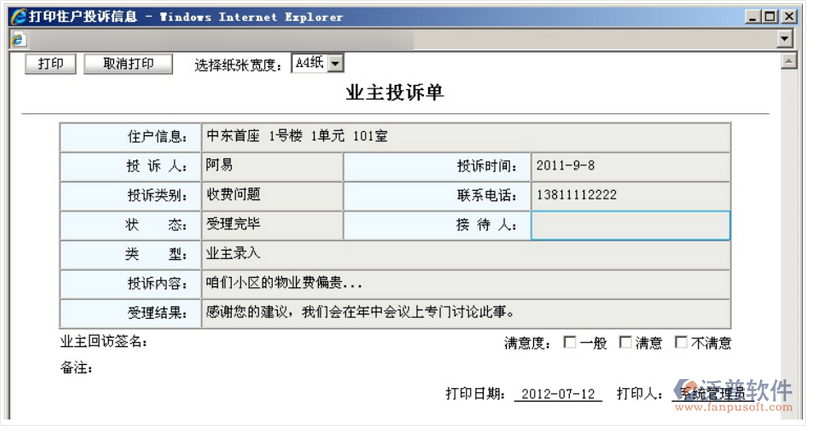The width and height of the screenshot is (818, 431).
Task: Click the 打印日期 label
Action: coord(475,394)
